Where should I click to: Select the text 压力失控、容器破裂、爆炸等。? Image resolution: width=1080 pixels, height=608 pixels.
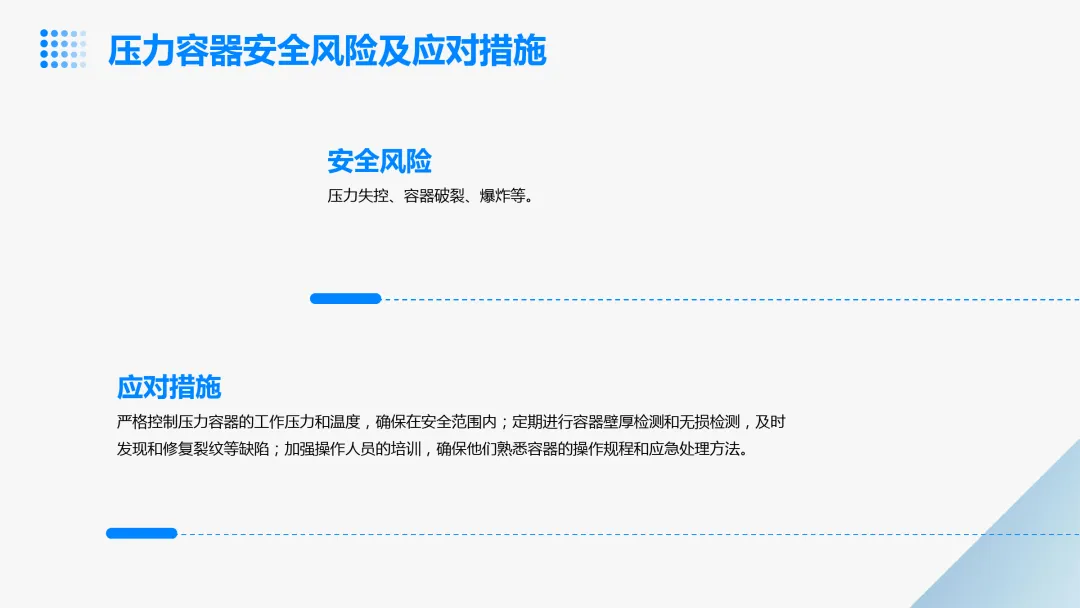point(430,197)
